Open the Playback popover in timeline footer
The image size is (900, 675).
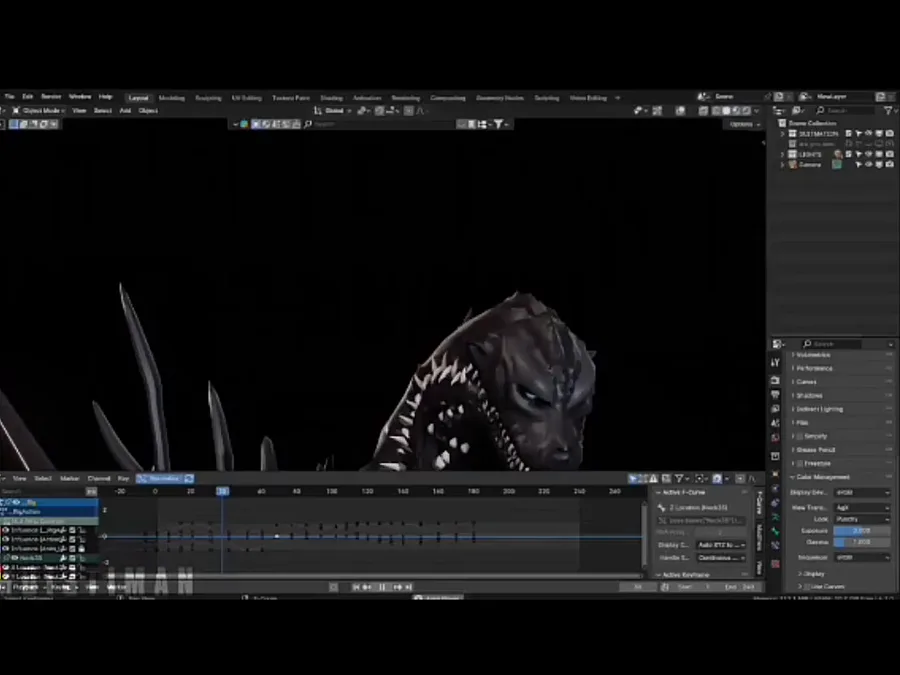point(28,587)
